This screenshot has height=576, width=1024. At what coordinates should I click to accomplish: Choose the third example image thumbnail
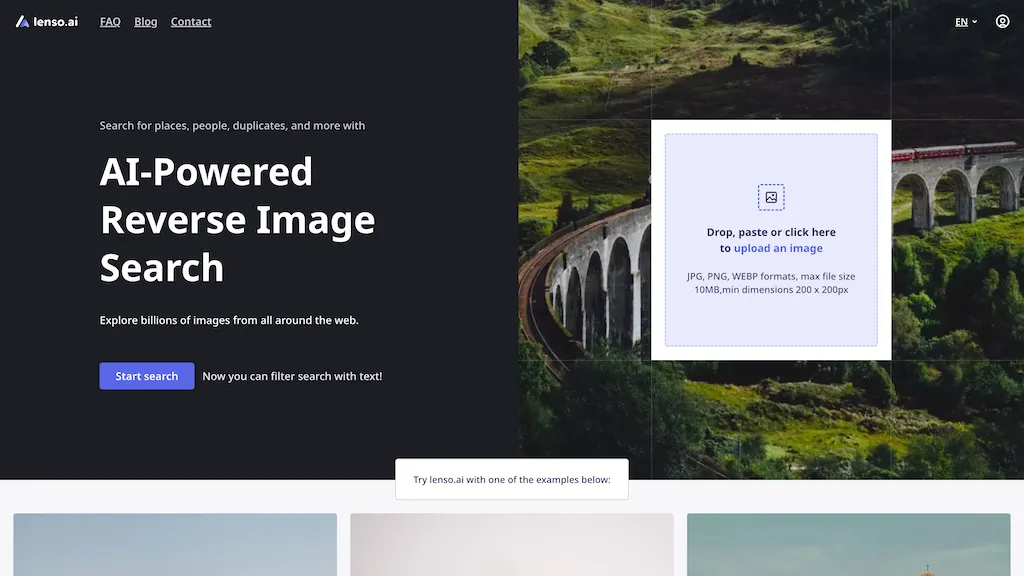[x=848, y=545]
